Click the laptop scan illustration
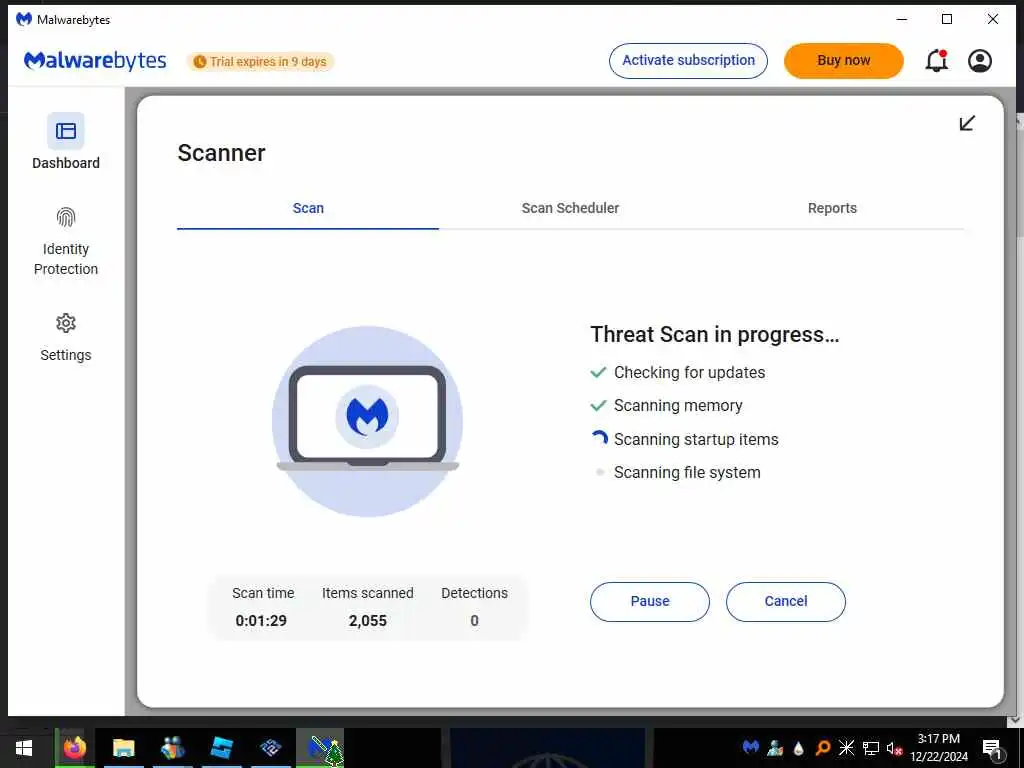This screenshot has height=768, width=1024. 368,421
